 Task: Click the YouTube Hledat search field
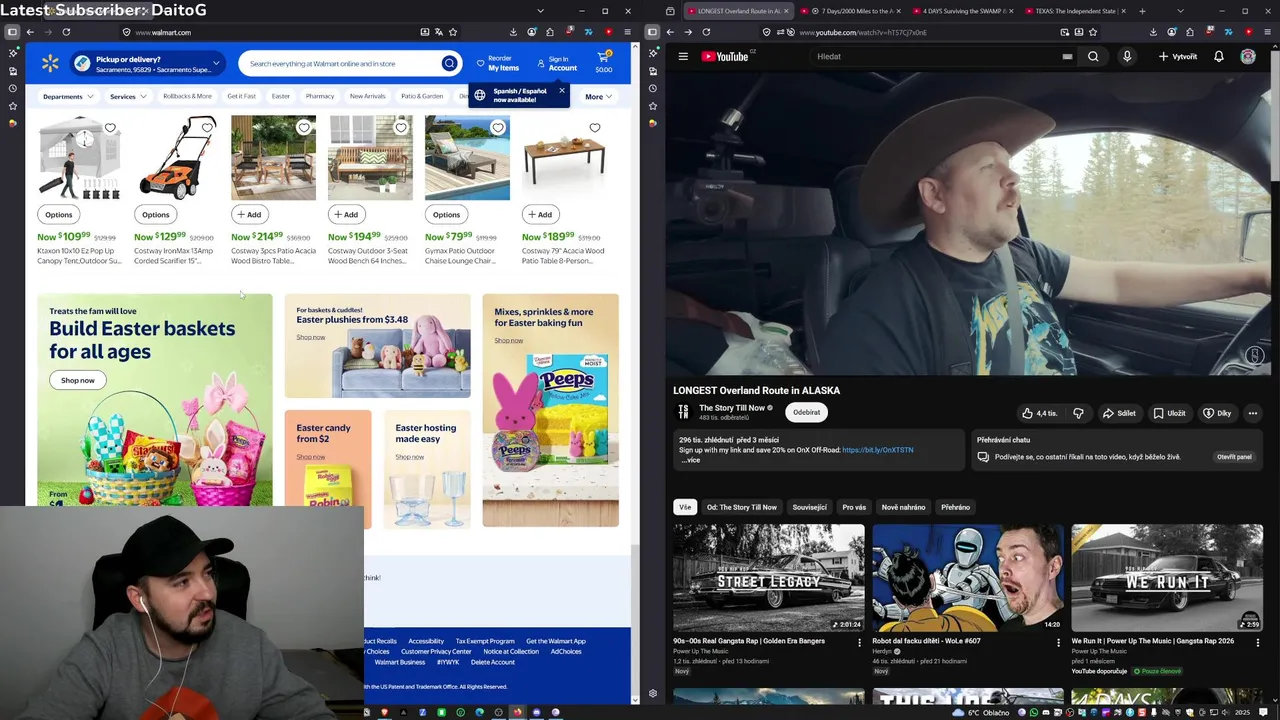(x=935, y=56)
